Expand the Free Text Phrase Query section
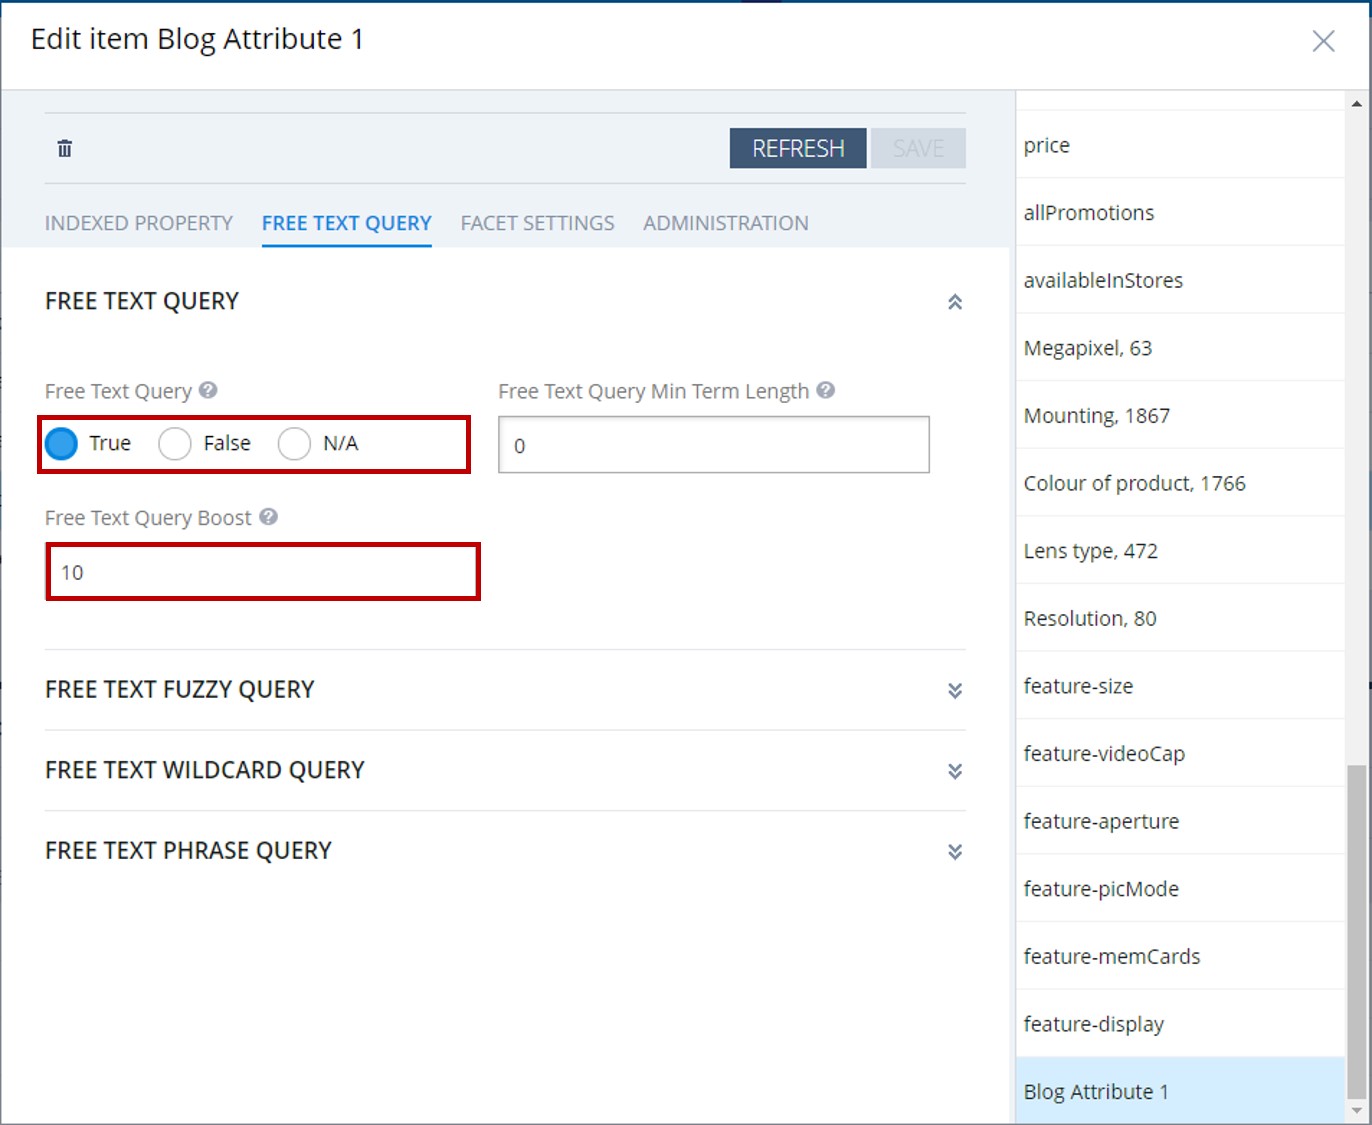Viewport: 1372px width, 1125px height. pyautogui.click(x=955, y=851)
